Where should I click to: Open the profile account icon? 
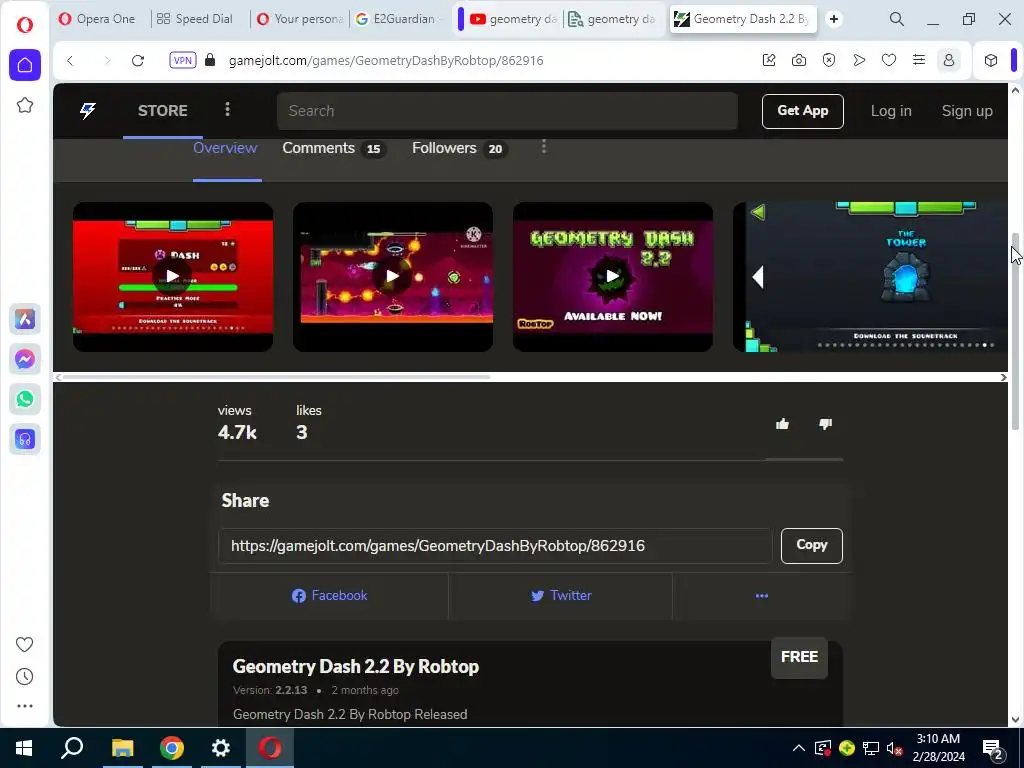[949, 60]
